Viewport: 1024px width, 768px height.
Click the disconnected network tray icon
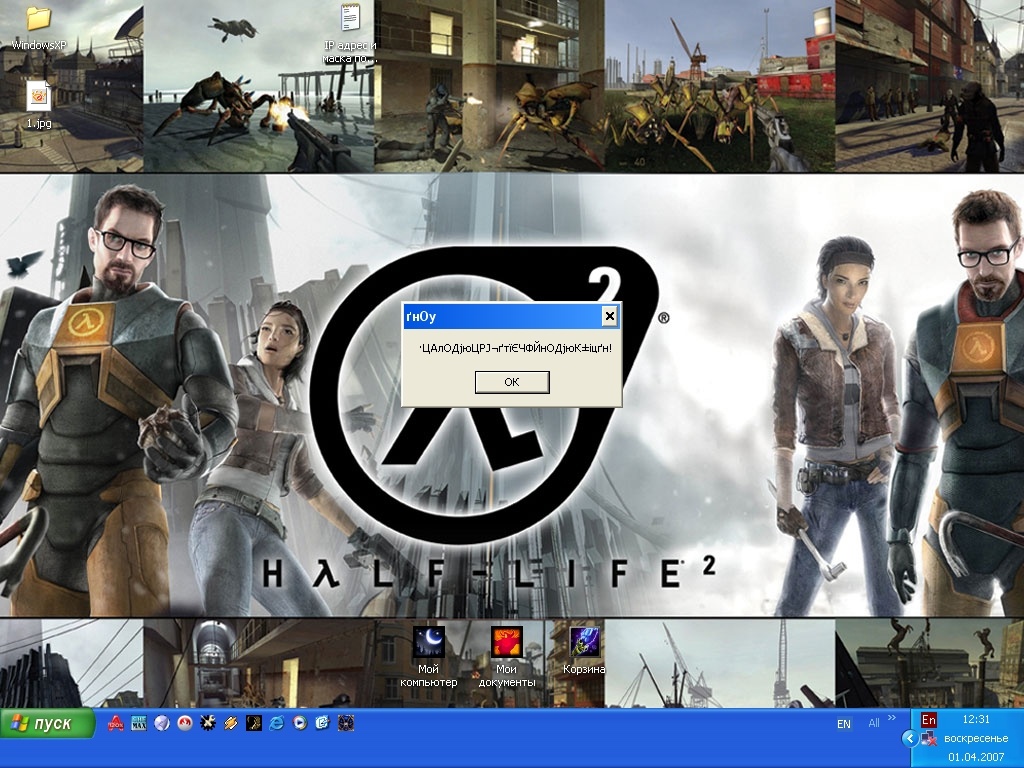929,739
